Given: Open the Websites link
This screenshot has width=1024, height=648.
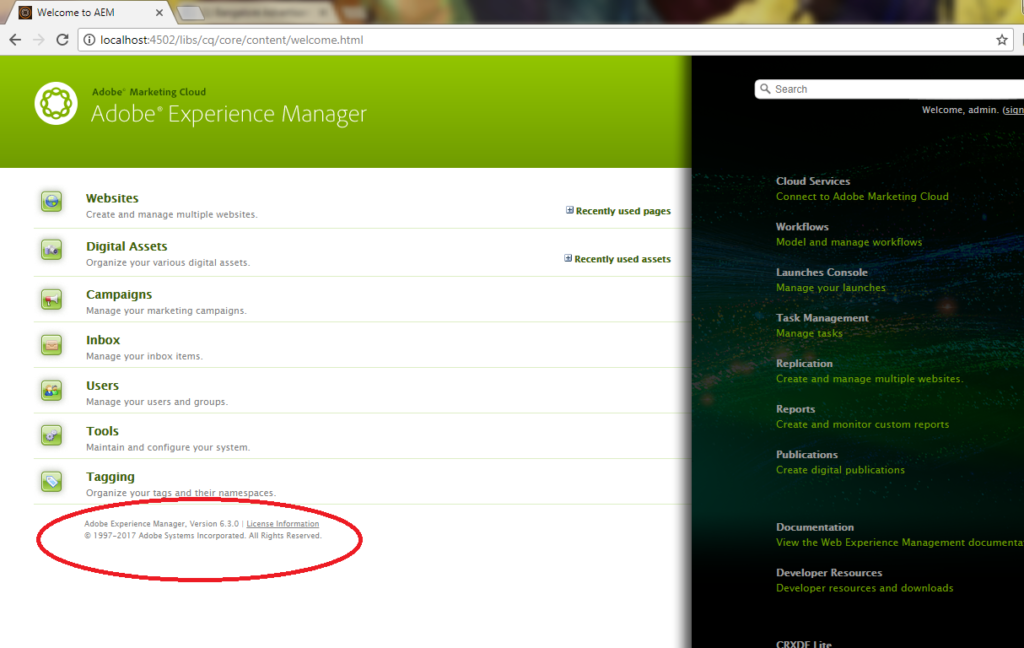Looking at the screenshot, I should coord(112,198).
